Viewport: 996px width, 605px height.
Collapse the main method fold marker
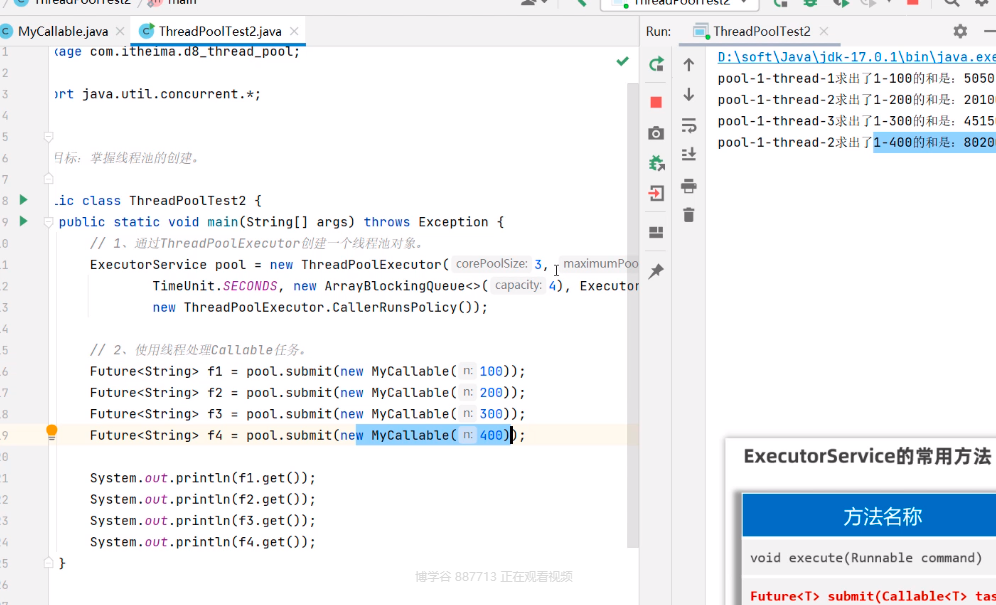coord(48,222)
